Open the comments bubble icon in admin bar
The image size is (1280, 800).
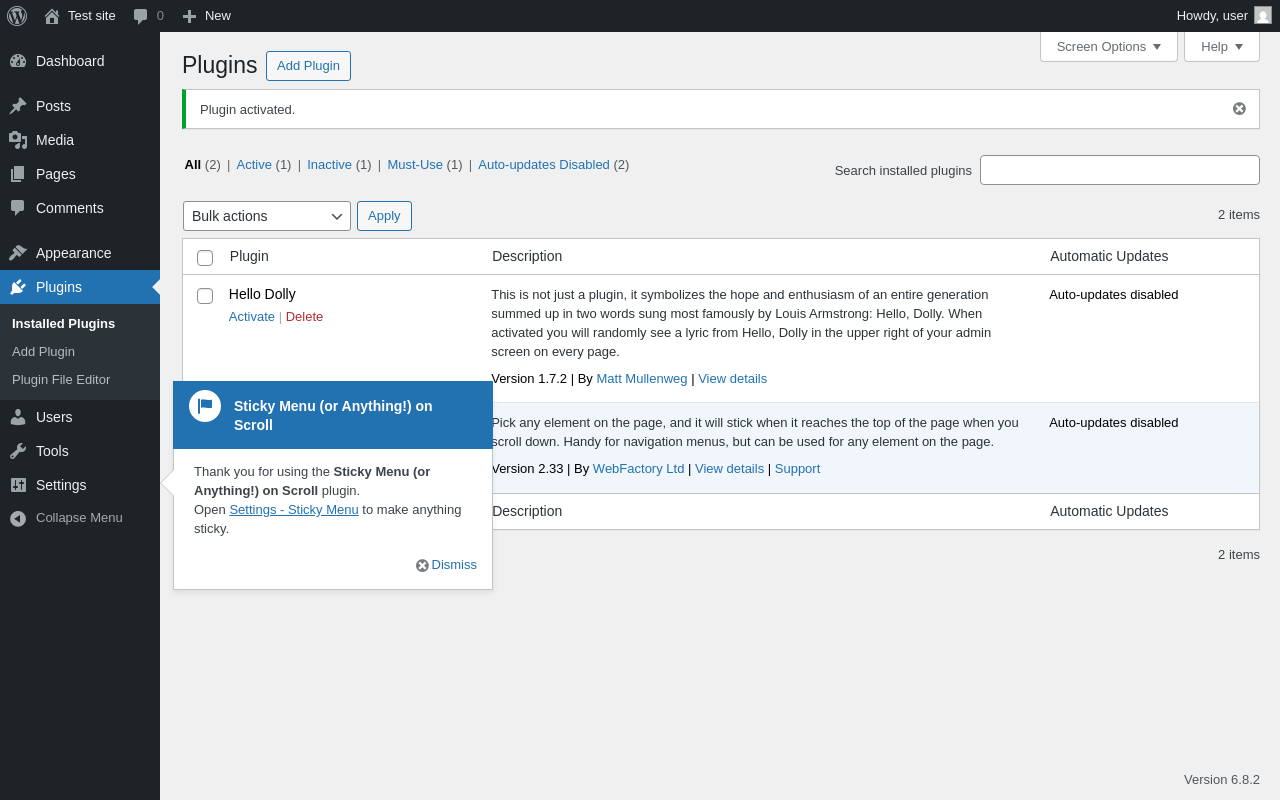pos(141,16)
